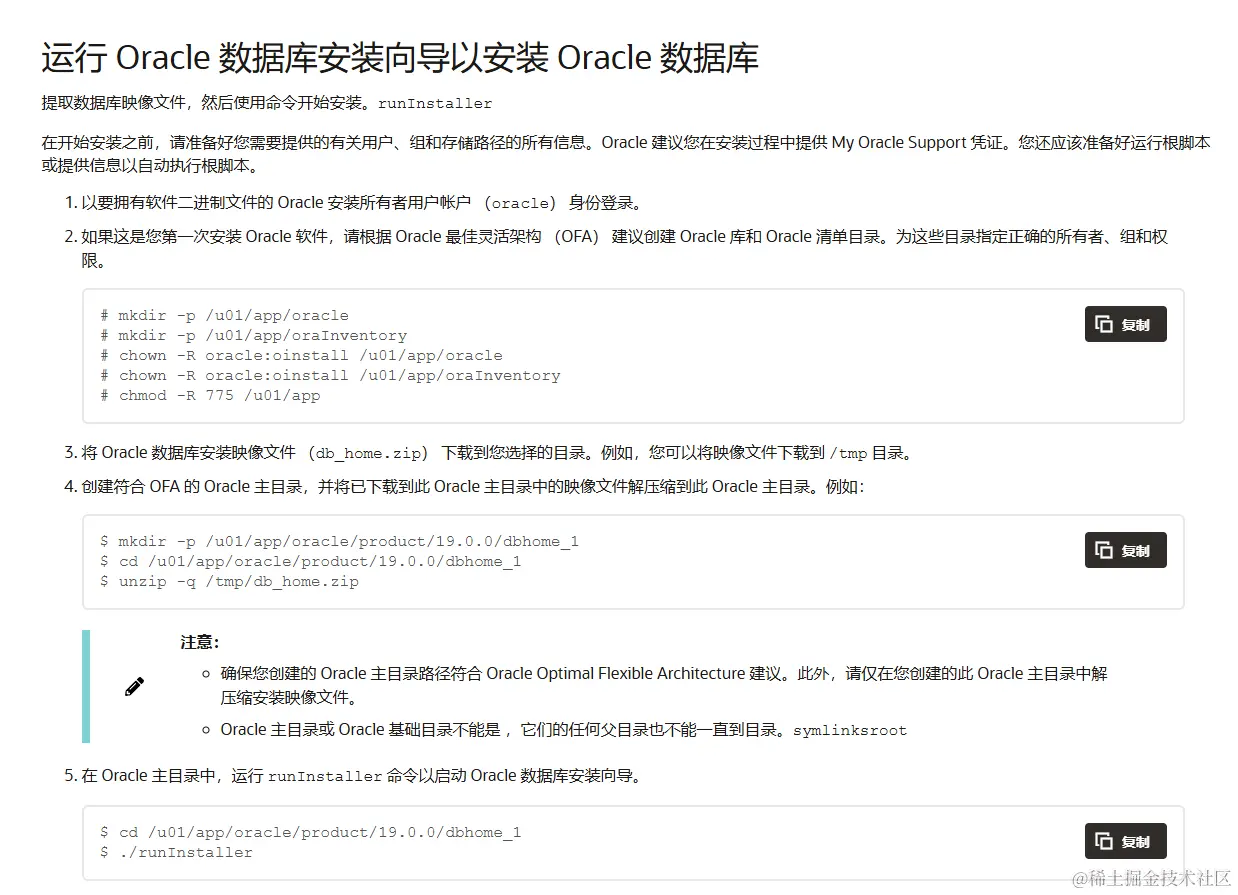1238x895 pixels.
Task: Copy the unzip db_home.zip code block
Action: (1125, 550)
